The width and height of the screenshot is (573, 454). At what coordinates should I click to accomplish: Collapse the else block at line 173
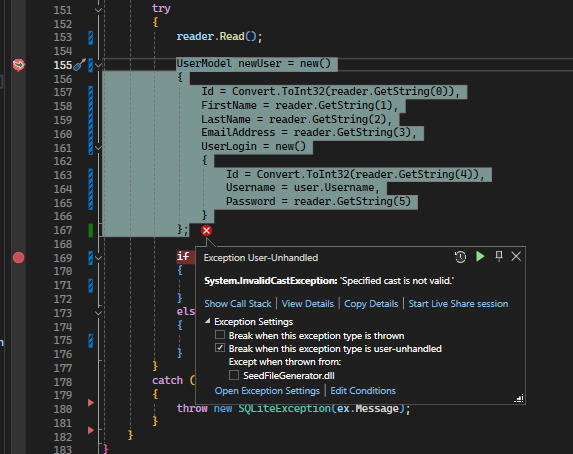98,313
